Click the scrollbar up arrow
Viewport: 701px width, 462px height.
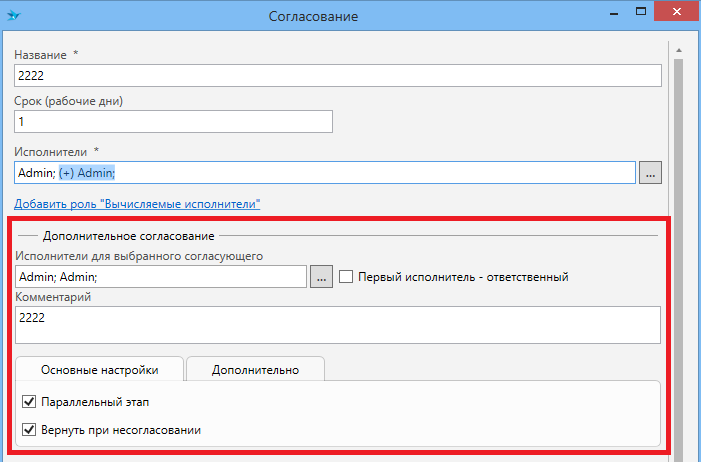pos(679,48)
